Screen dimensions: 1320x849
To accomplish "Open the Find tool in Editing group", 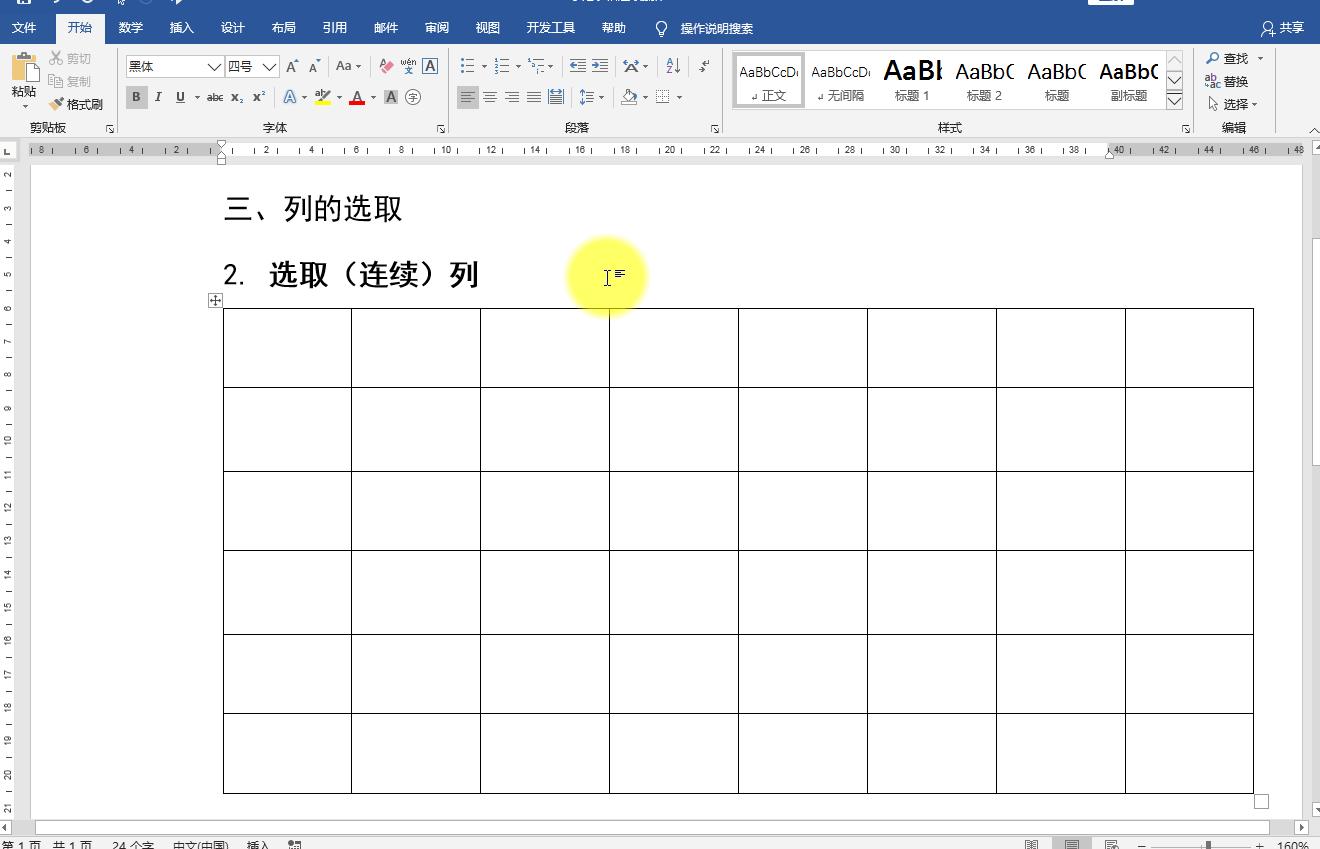I will click(x=1229, y=58).
